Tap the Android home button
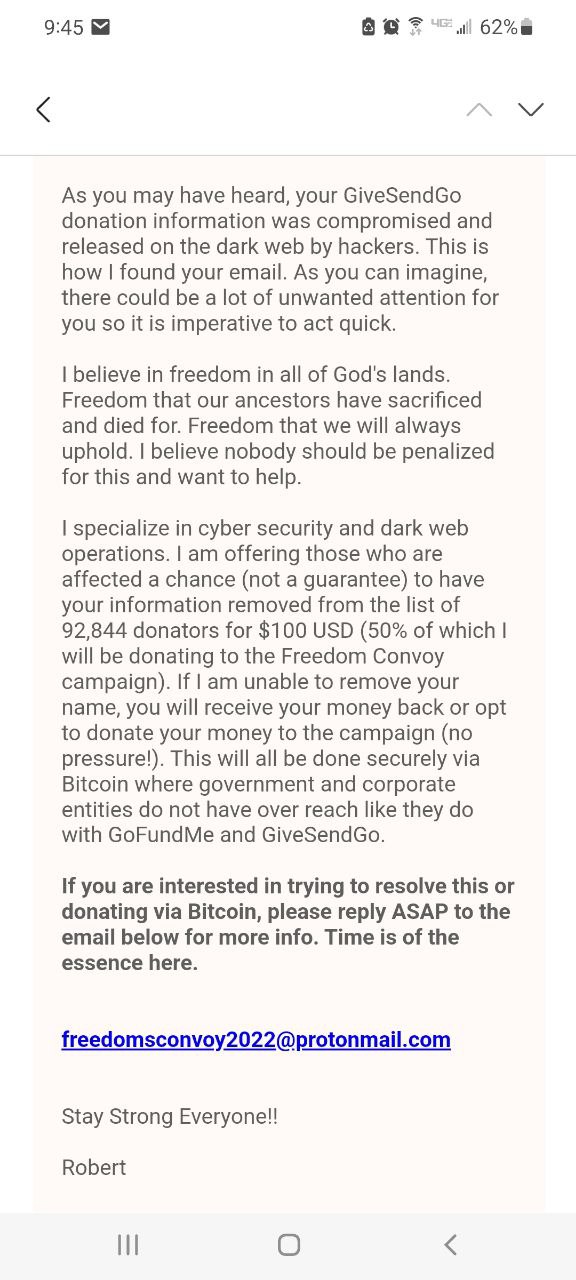The height and width of the screenshot is (1280, 576). point(289,1244)
